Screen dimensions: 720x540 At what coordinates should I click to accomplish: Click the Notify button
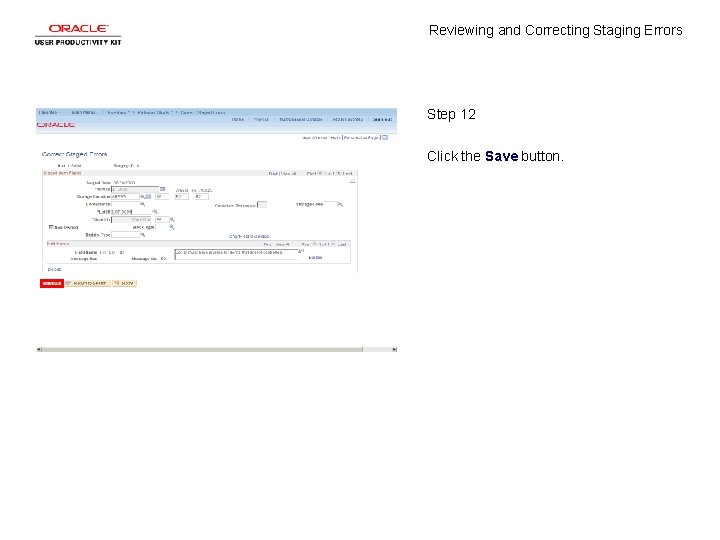pyautogui.click(x=124, y=283)
